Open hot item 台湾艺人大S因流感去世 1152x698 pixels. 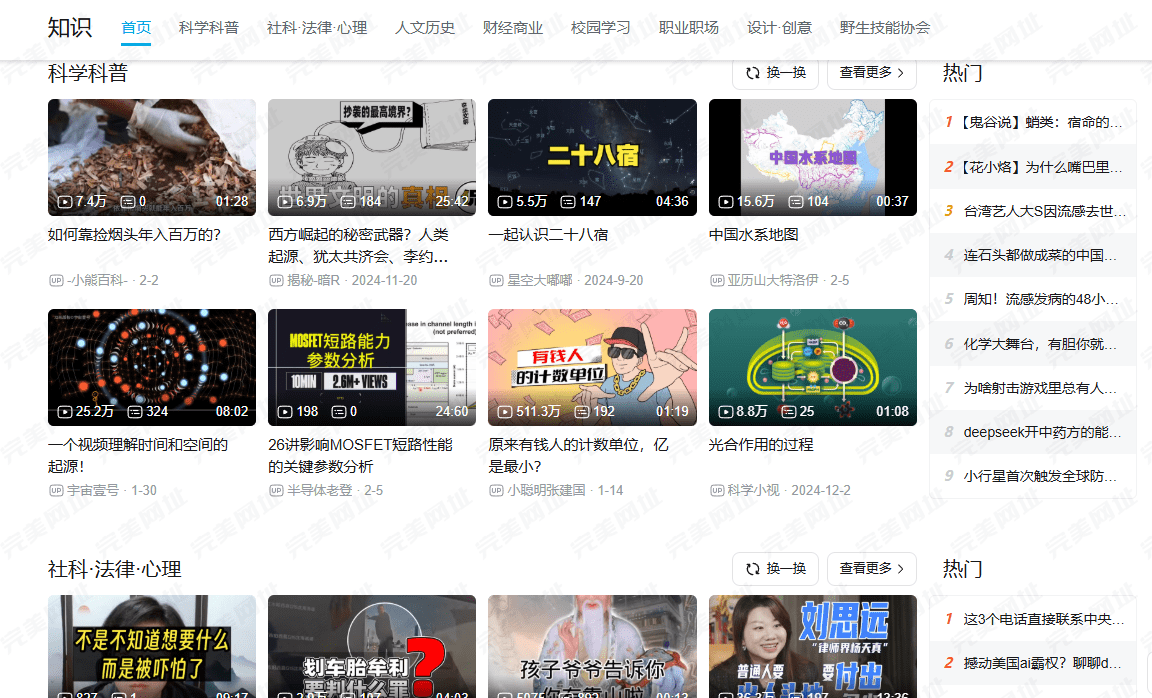(1033, 211)
